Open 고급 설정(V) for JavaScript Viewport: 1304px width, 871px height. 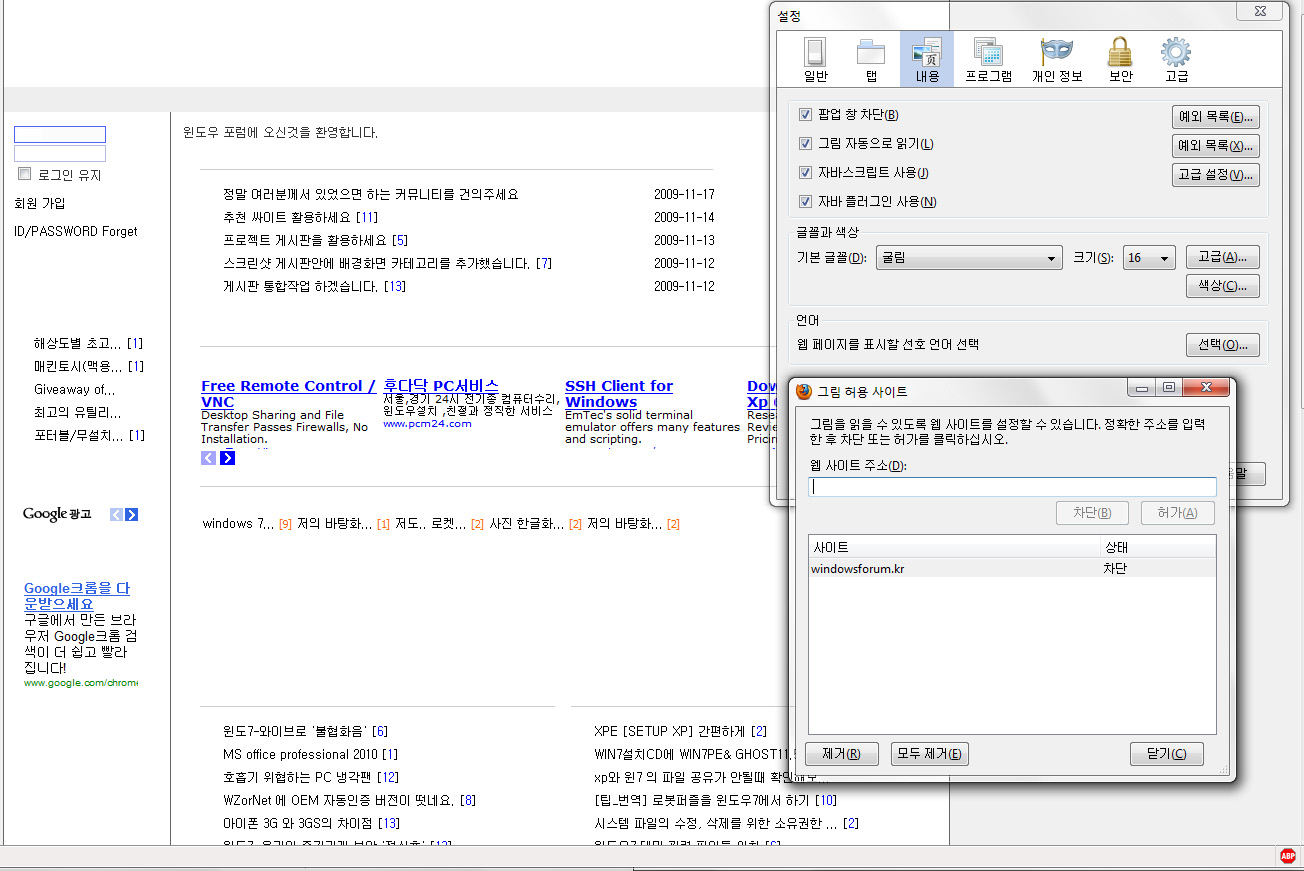tap(1215, 175)
